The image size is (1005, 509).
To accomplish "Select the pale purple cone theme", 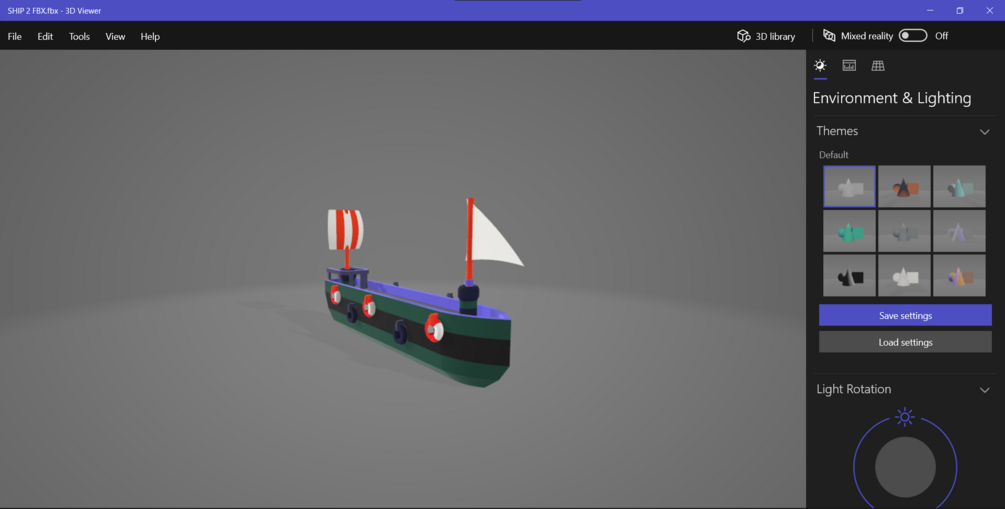I will point(959,231).
